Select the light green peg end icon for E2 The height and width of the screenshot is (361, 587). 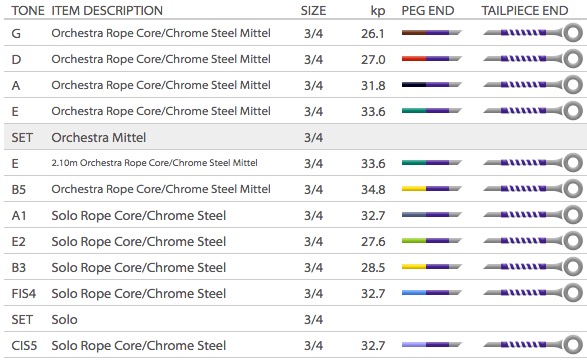click(432, 241)
